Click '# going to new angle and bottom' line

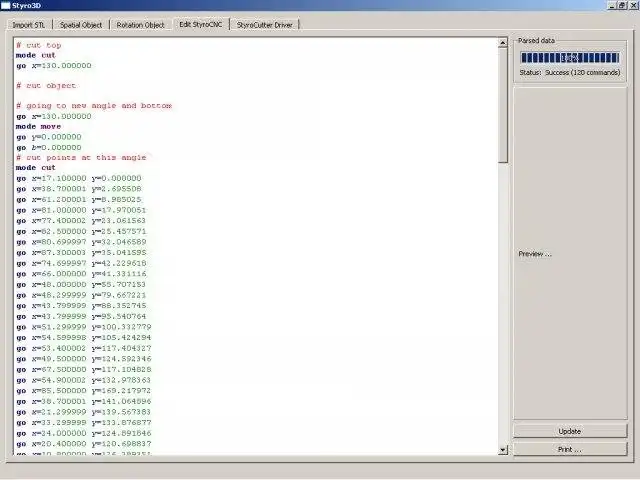[94, 106]
